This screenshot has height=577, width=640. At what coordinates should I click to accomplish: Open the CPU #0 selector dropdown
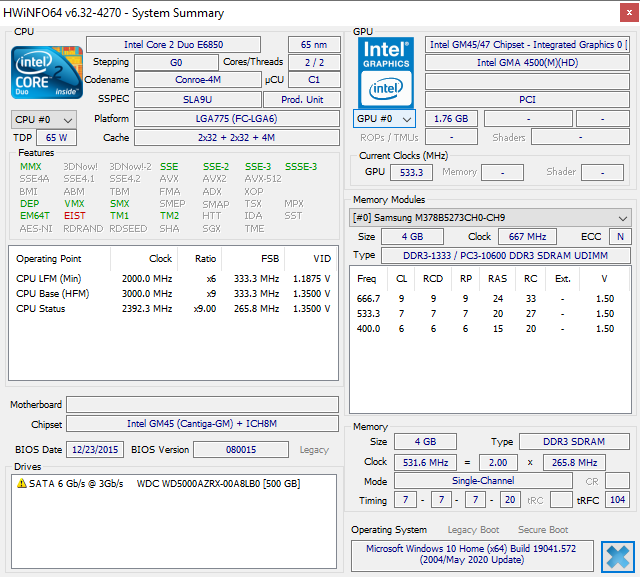44,120
